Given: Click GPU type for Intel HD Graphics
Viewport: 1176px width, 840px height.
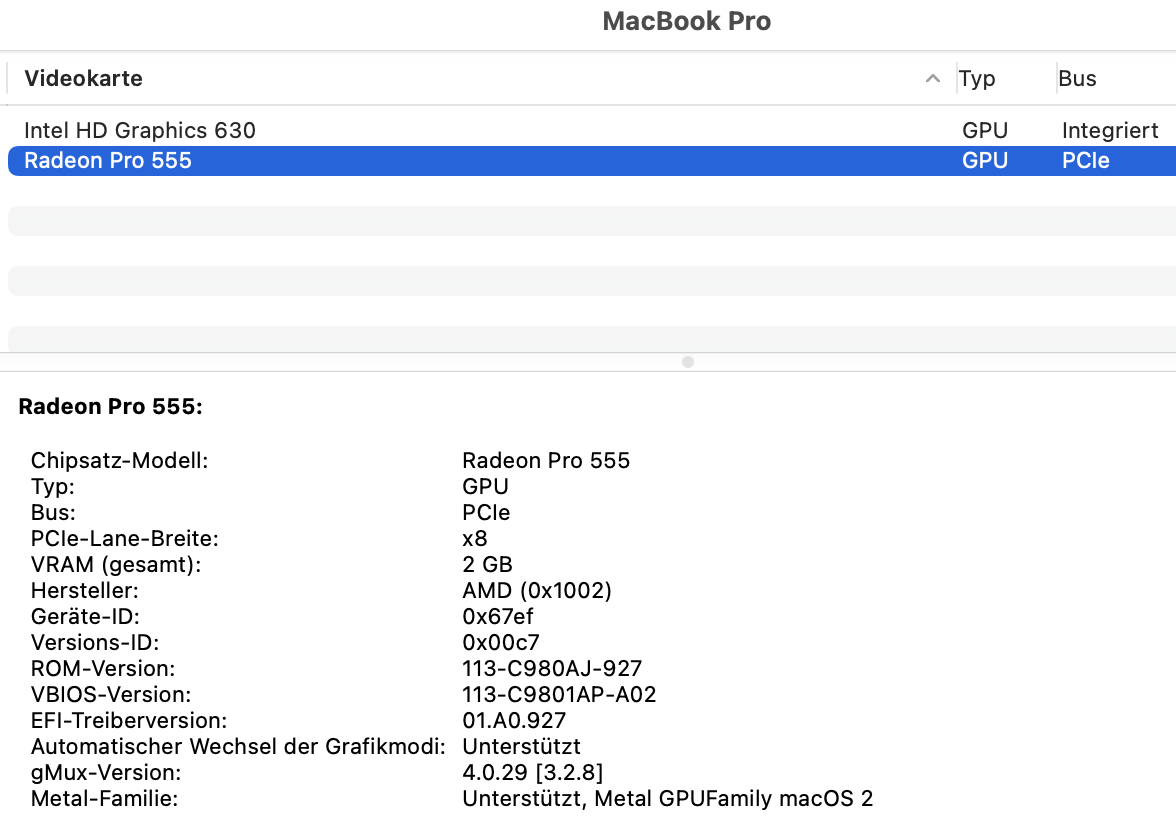Looking at the screenshot, I should pyautogui.click(x=985, y=130).
